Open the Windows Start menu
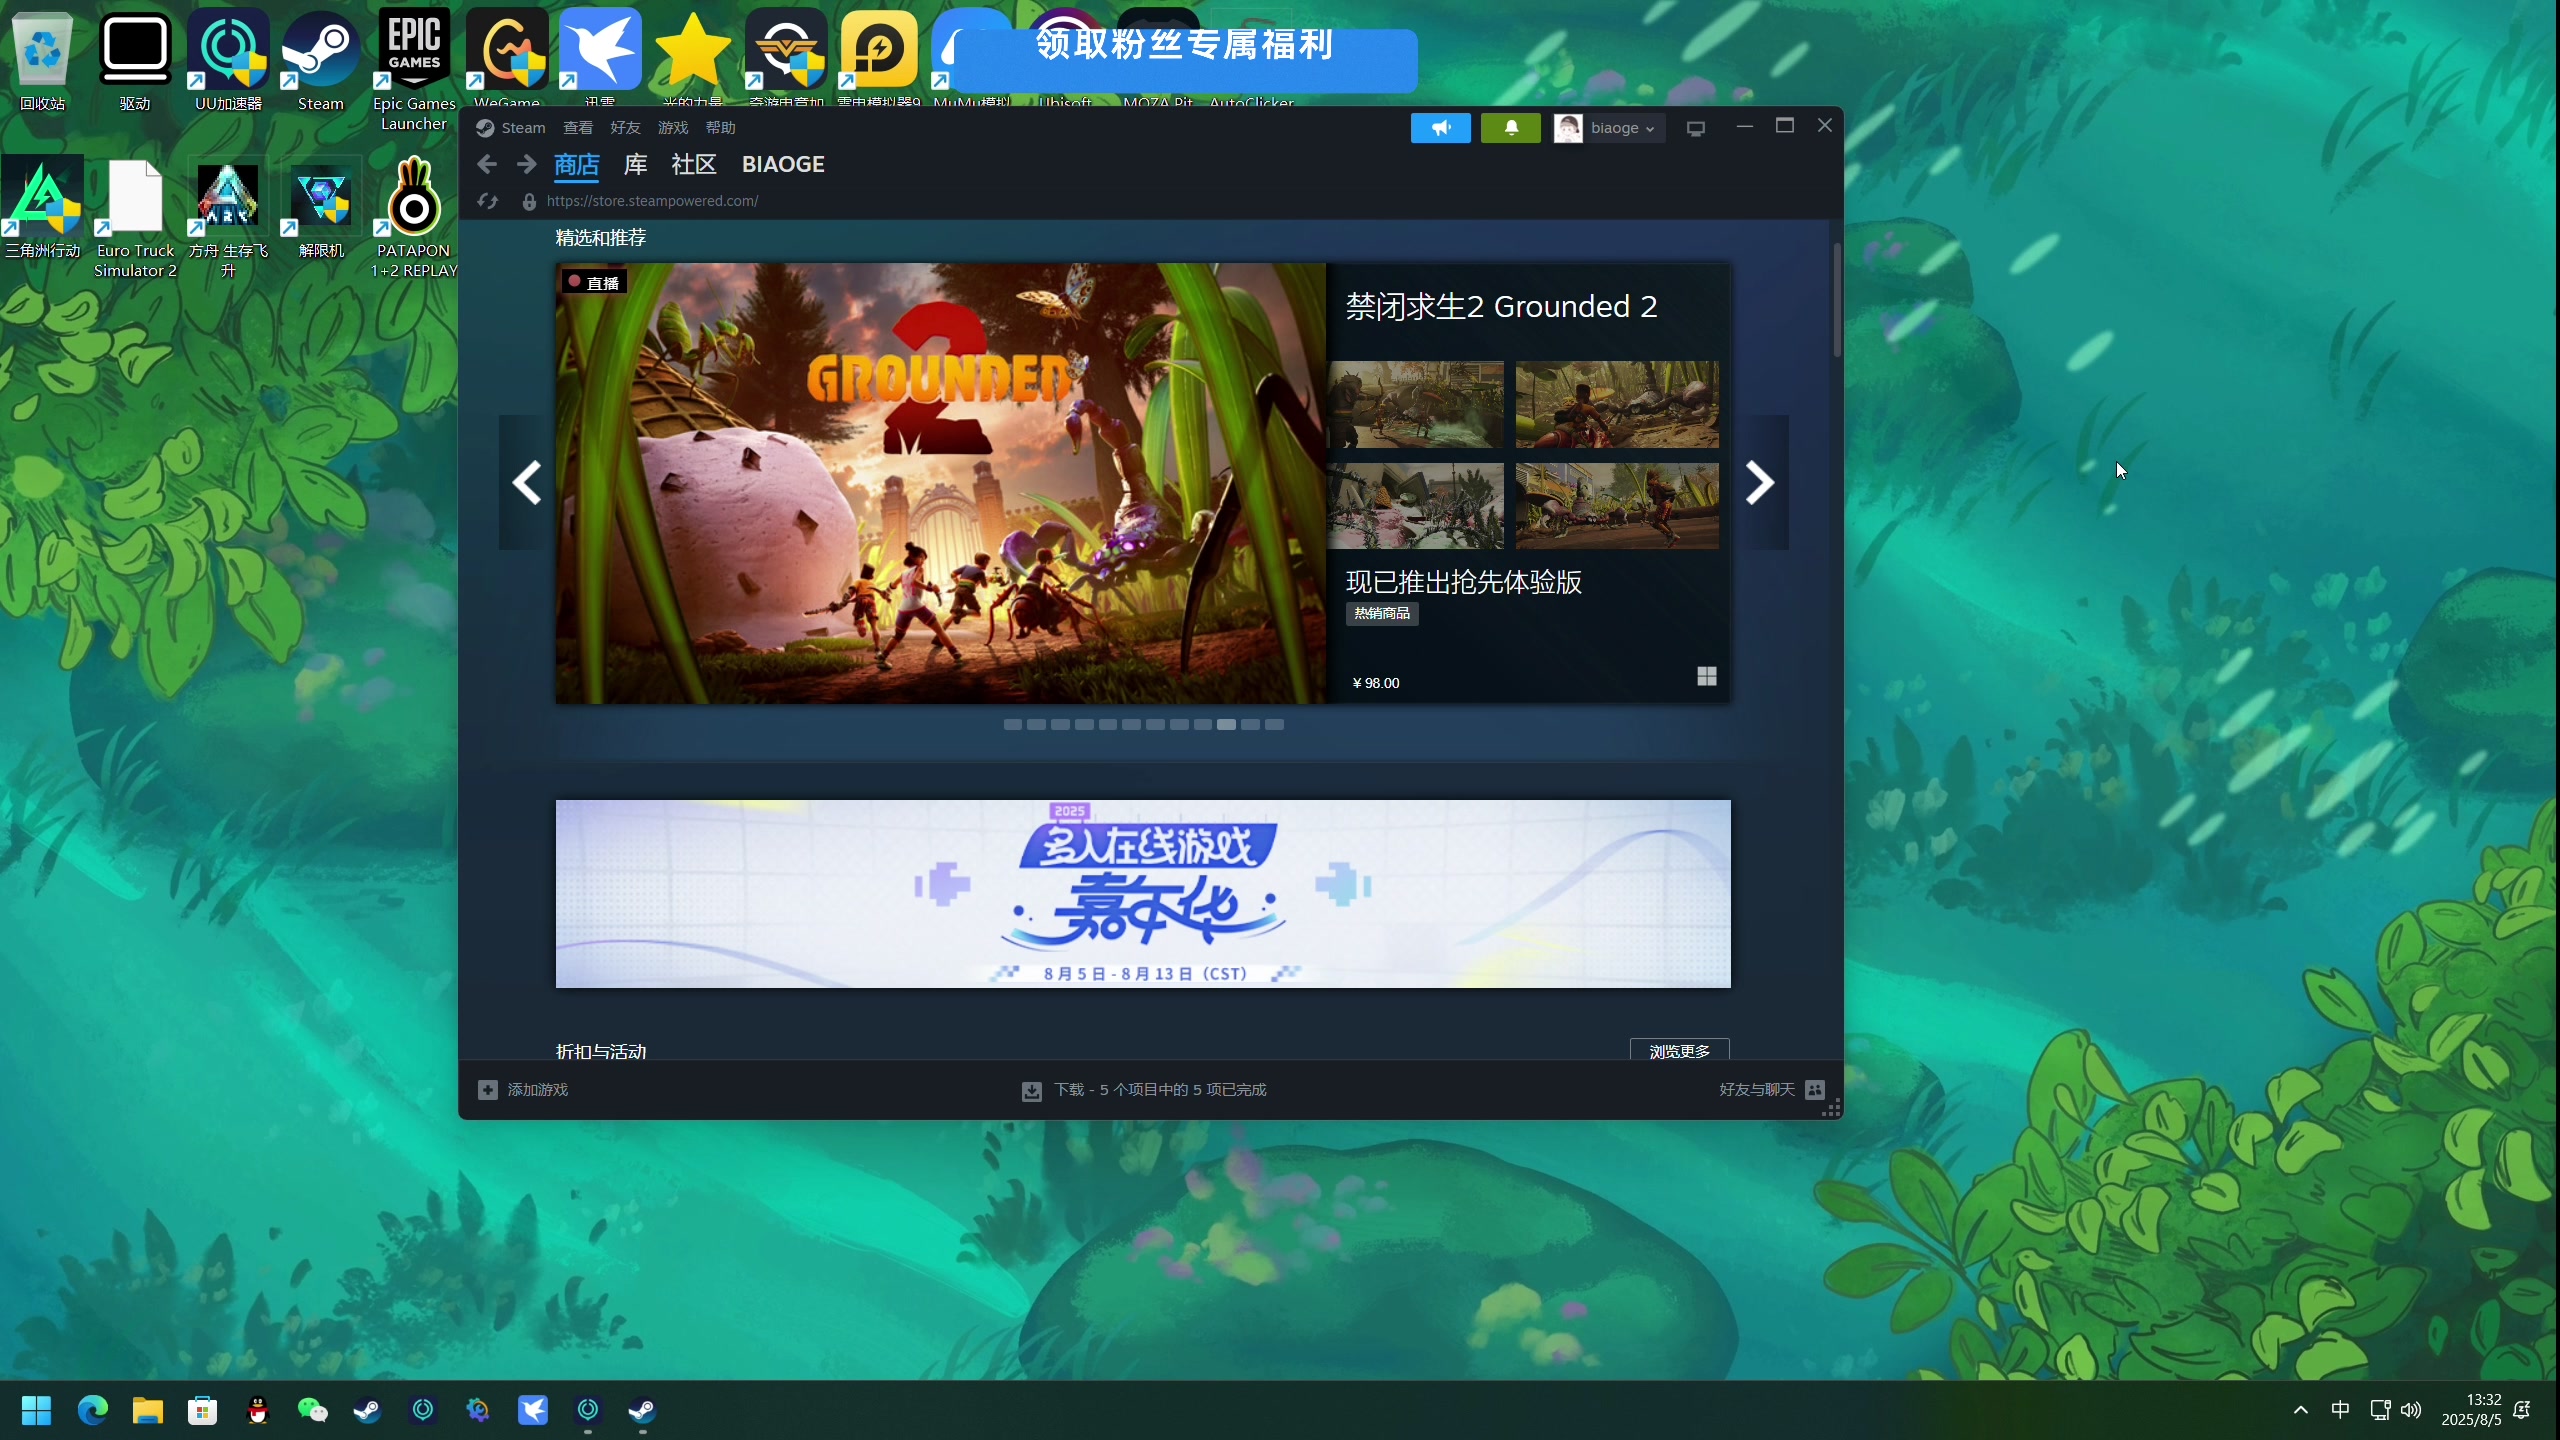The image size is (2560, 1440). [37, 1410]
